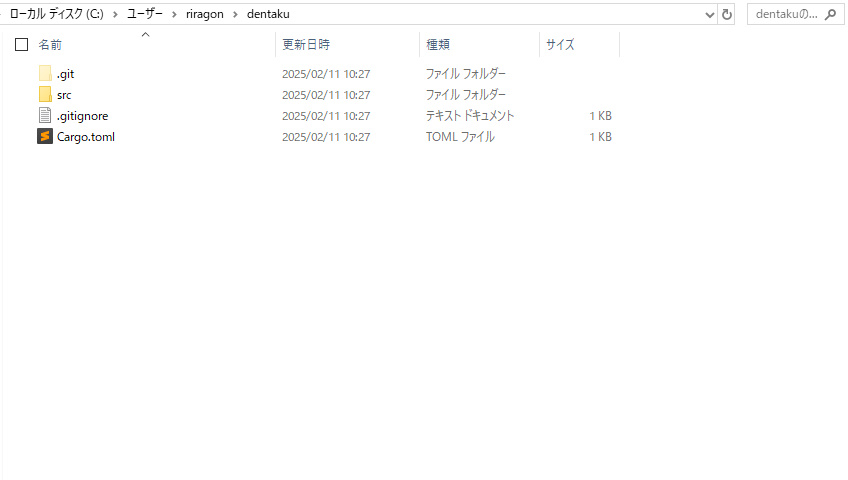Click the .gitignore text document icon
The width and height of the screenshot is (848, 480).
(x=45, y=116)
